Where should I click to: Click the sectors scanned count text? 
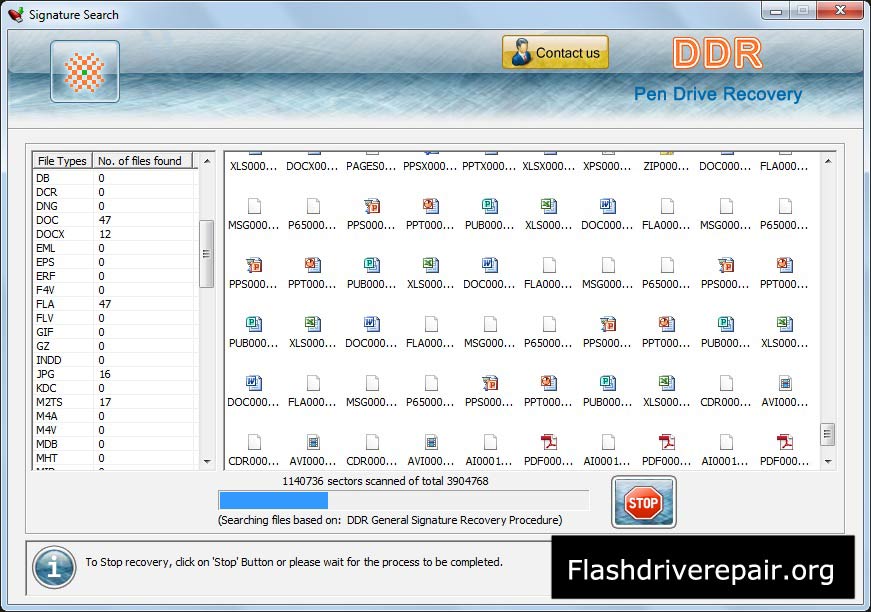(x=385, y=481)
